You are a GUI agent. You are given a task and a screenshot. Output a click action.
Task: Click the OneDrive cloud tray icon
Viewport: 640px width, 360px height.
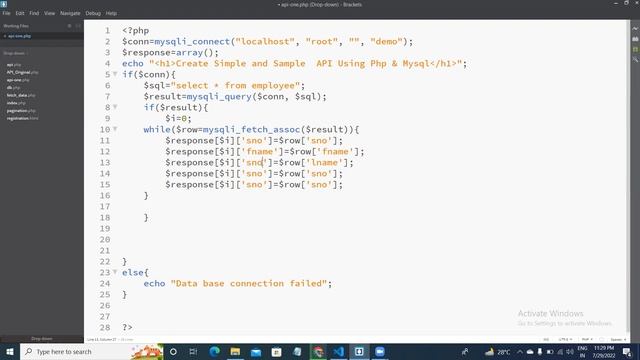tap(530, 351)
